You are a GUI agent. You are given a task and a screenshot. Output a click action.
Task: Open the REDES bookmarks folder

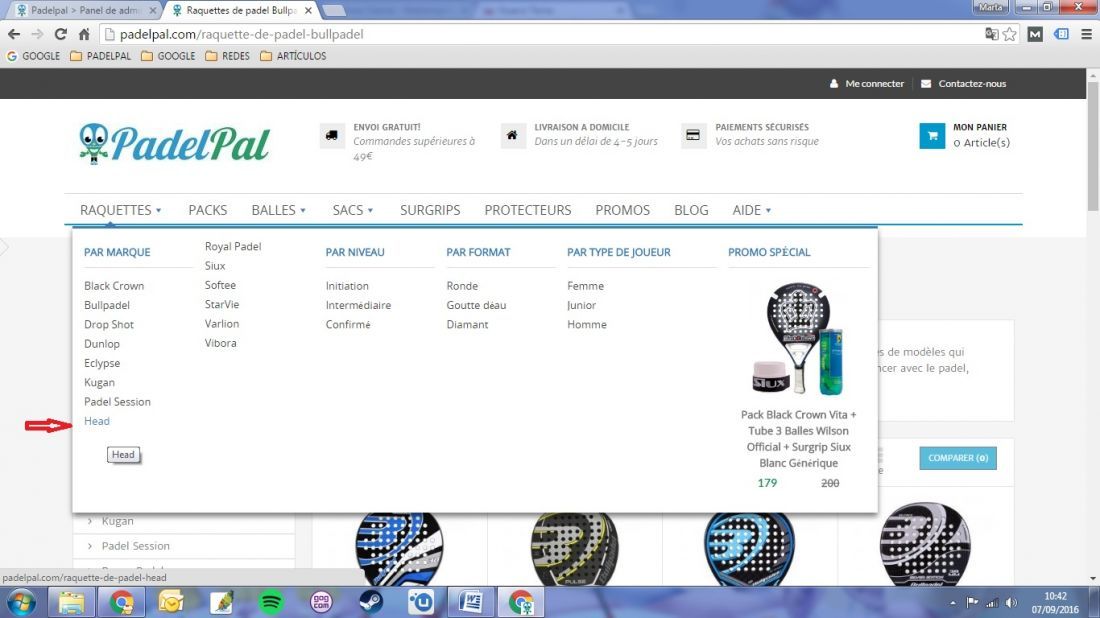pyautogui.click(x=227, y=56)
